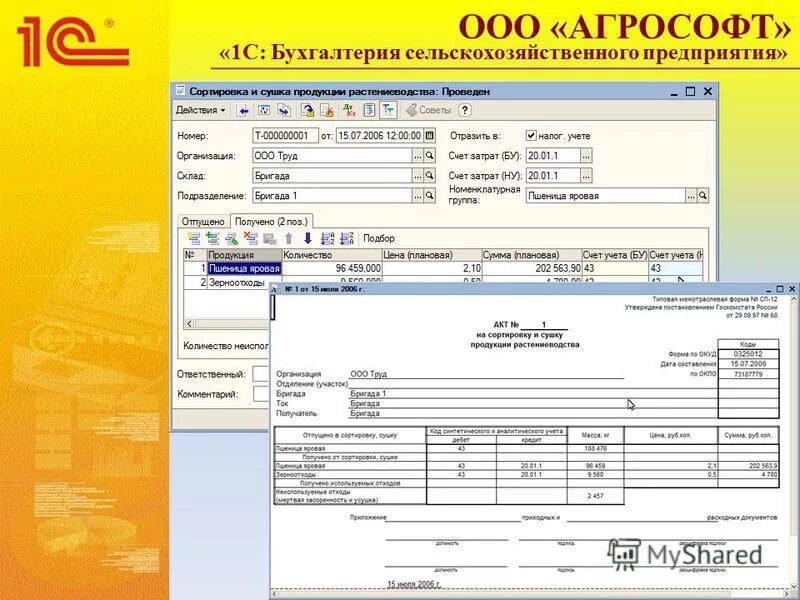Open the Действия dropdown menu
800x600 pixels.
205,110
